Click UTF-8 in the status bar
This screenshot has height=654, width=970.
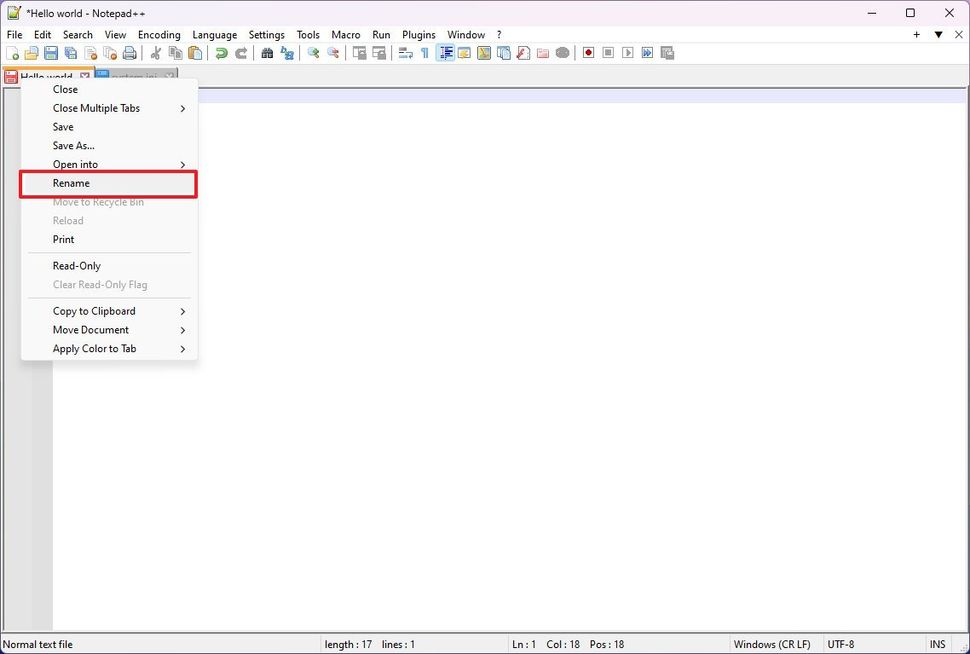pos(840,644)
